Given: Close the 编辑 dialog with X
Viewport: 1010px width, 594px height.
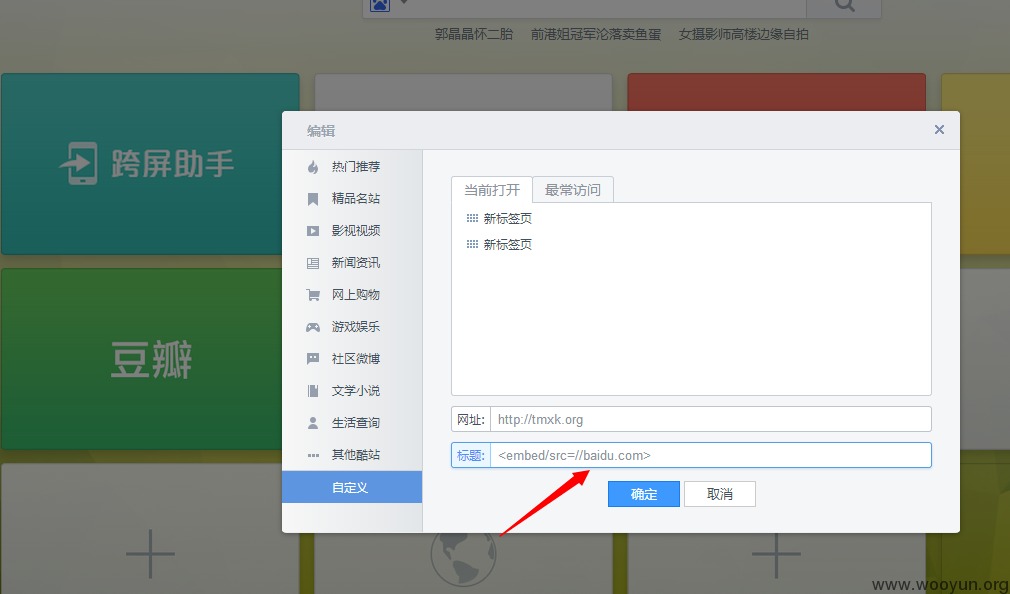Looking at the screenshot, I should coord(939,130).
